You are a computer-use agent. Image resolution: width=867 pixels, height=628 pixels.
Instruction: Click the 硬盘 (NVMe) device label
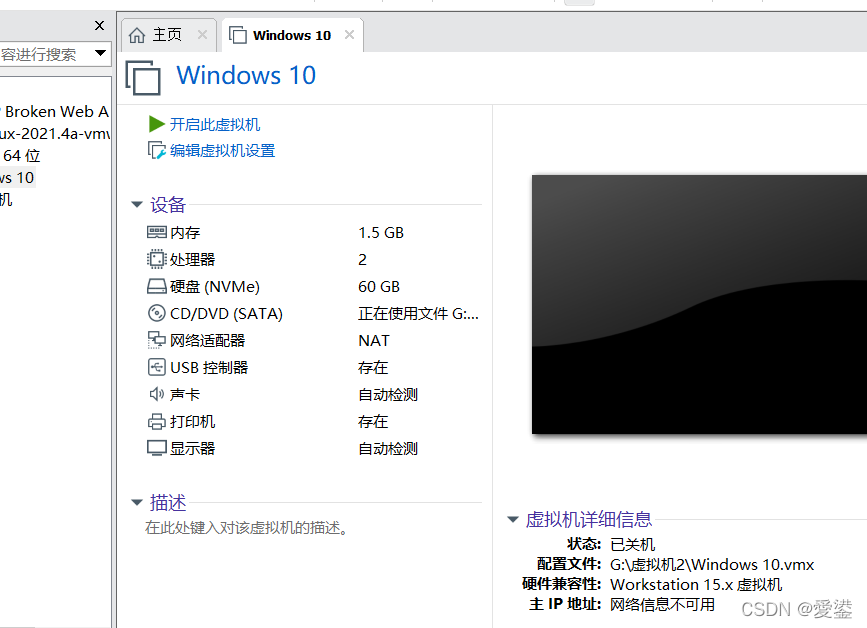[x=215, y=287]
